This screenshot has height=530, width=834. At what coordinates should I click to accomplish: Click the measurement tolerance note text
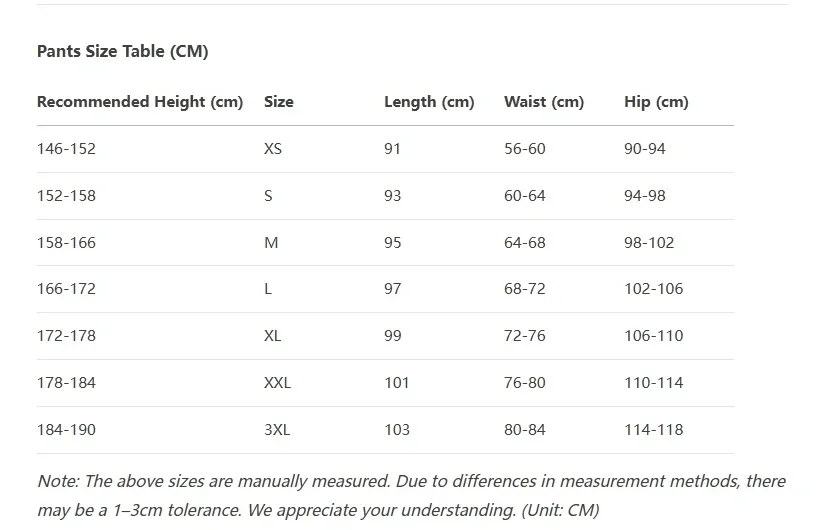click(x=411, y=495)
